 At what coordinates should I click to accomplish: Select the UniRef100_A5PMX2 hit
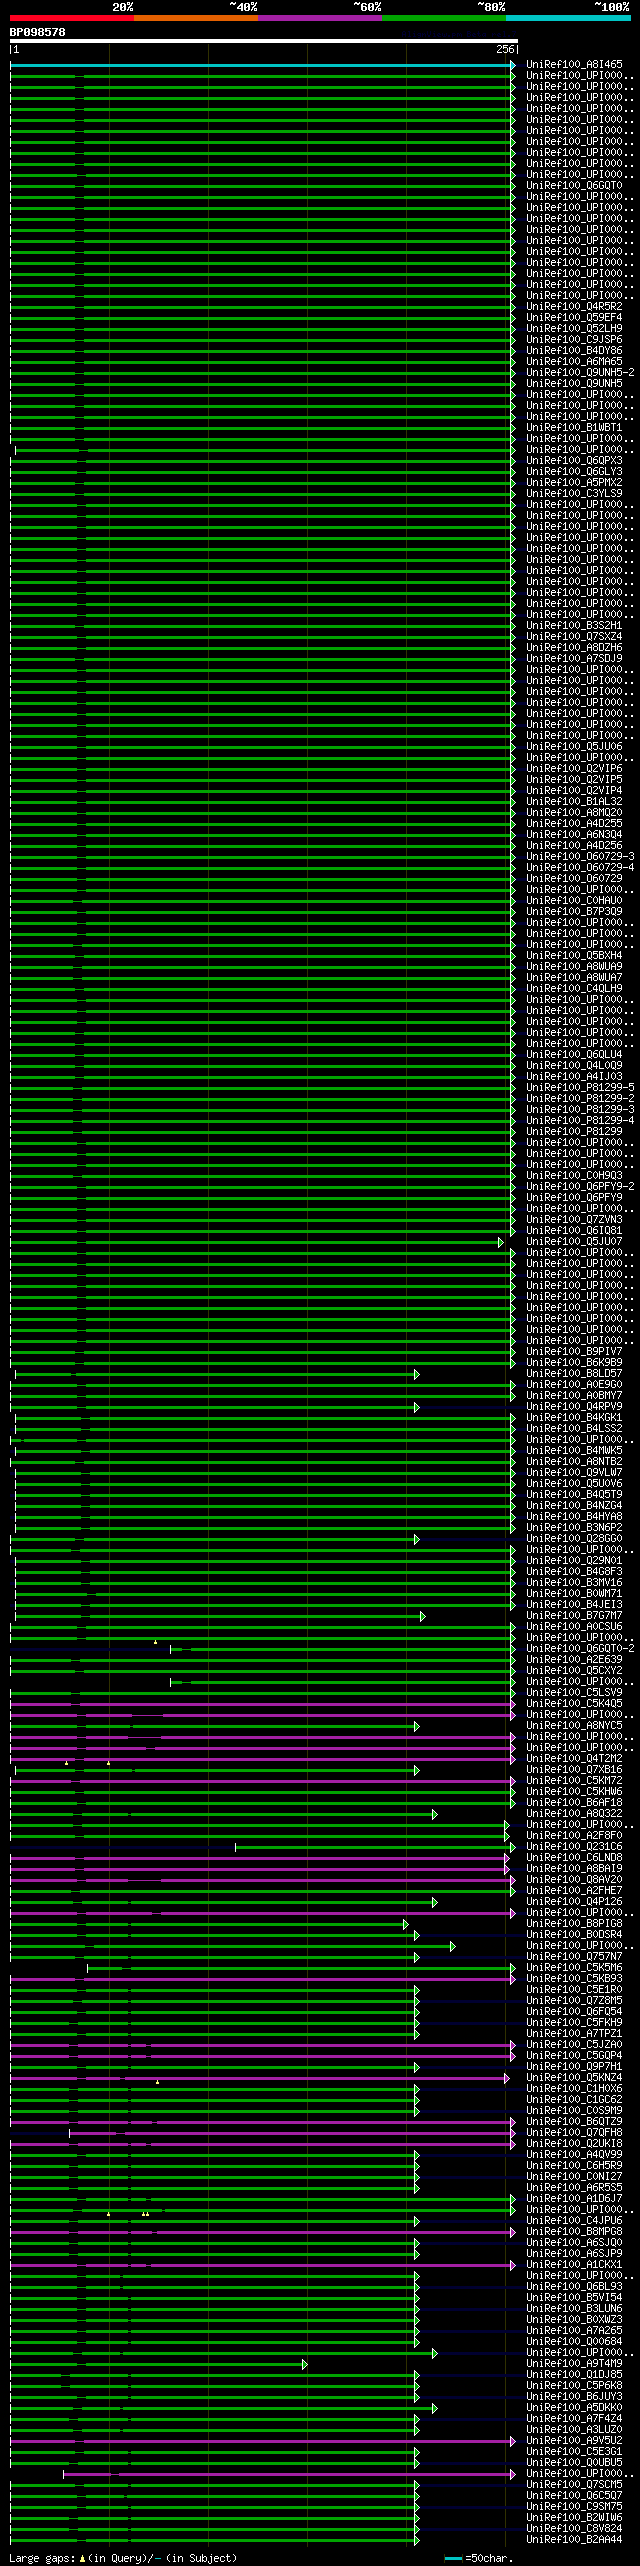[x=574, y=483]
